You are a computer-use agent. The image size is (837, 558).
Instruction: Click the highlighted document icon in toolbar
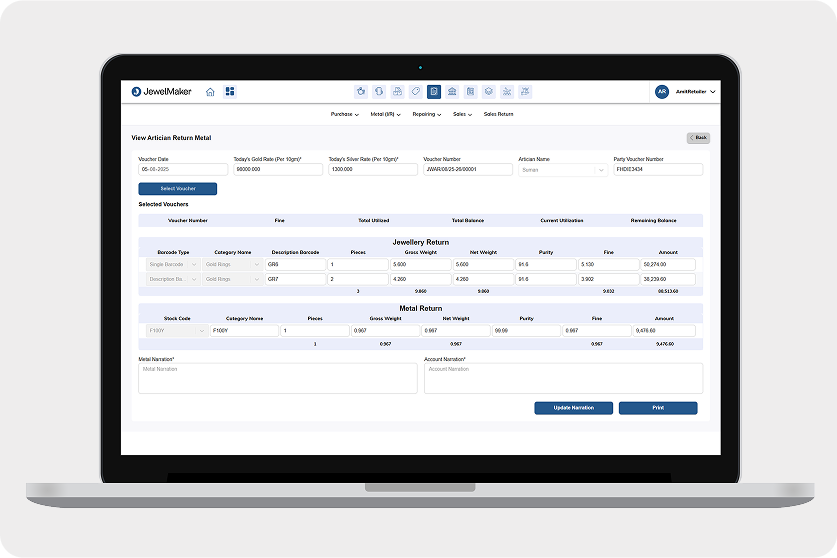coord(434,92)
